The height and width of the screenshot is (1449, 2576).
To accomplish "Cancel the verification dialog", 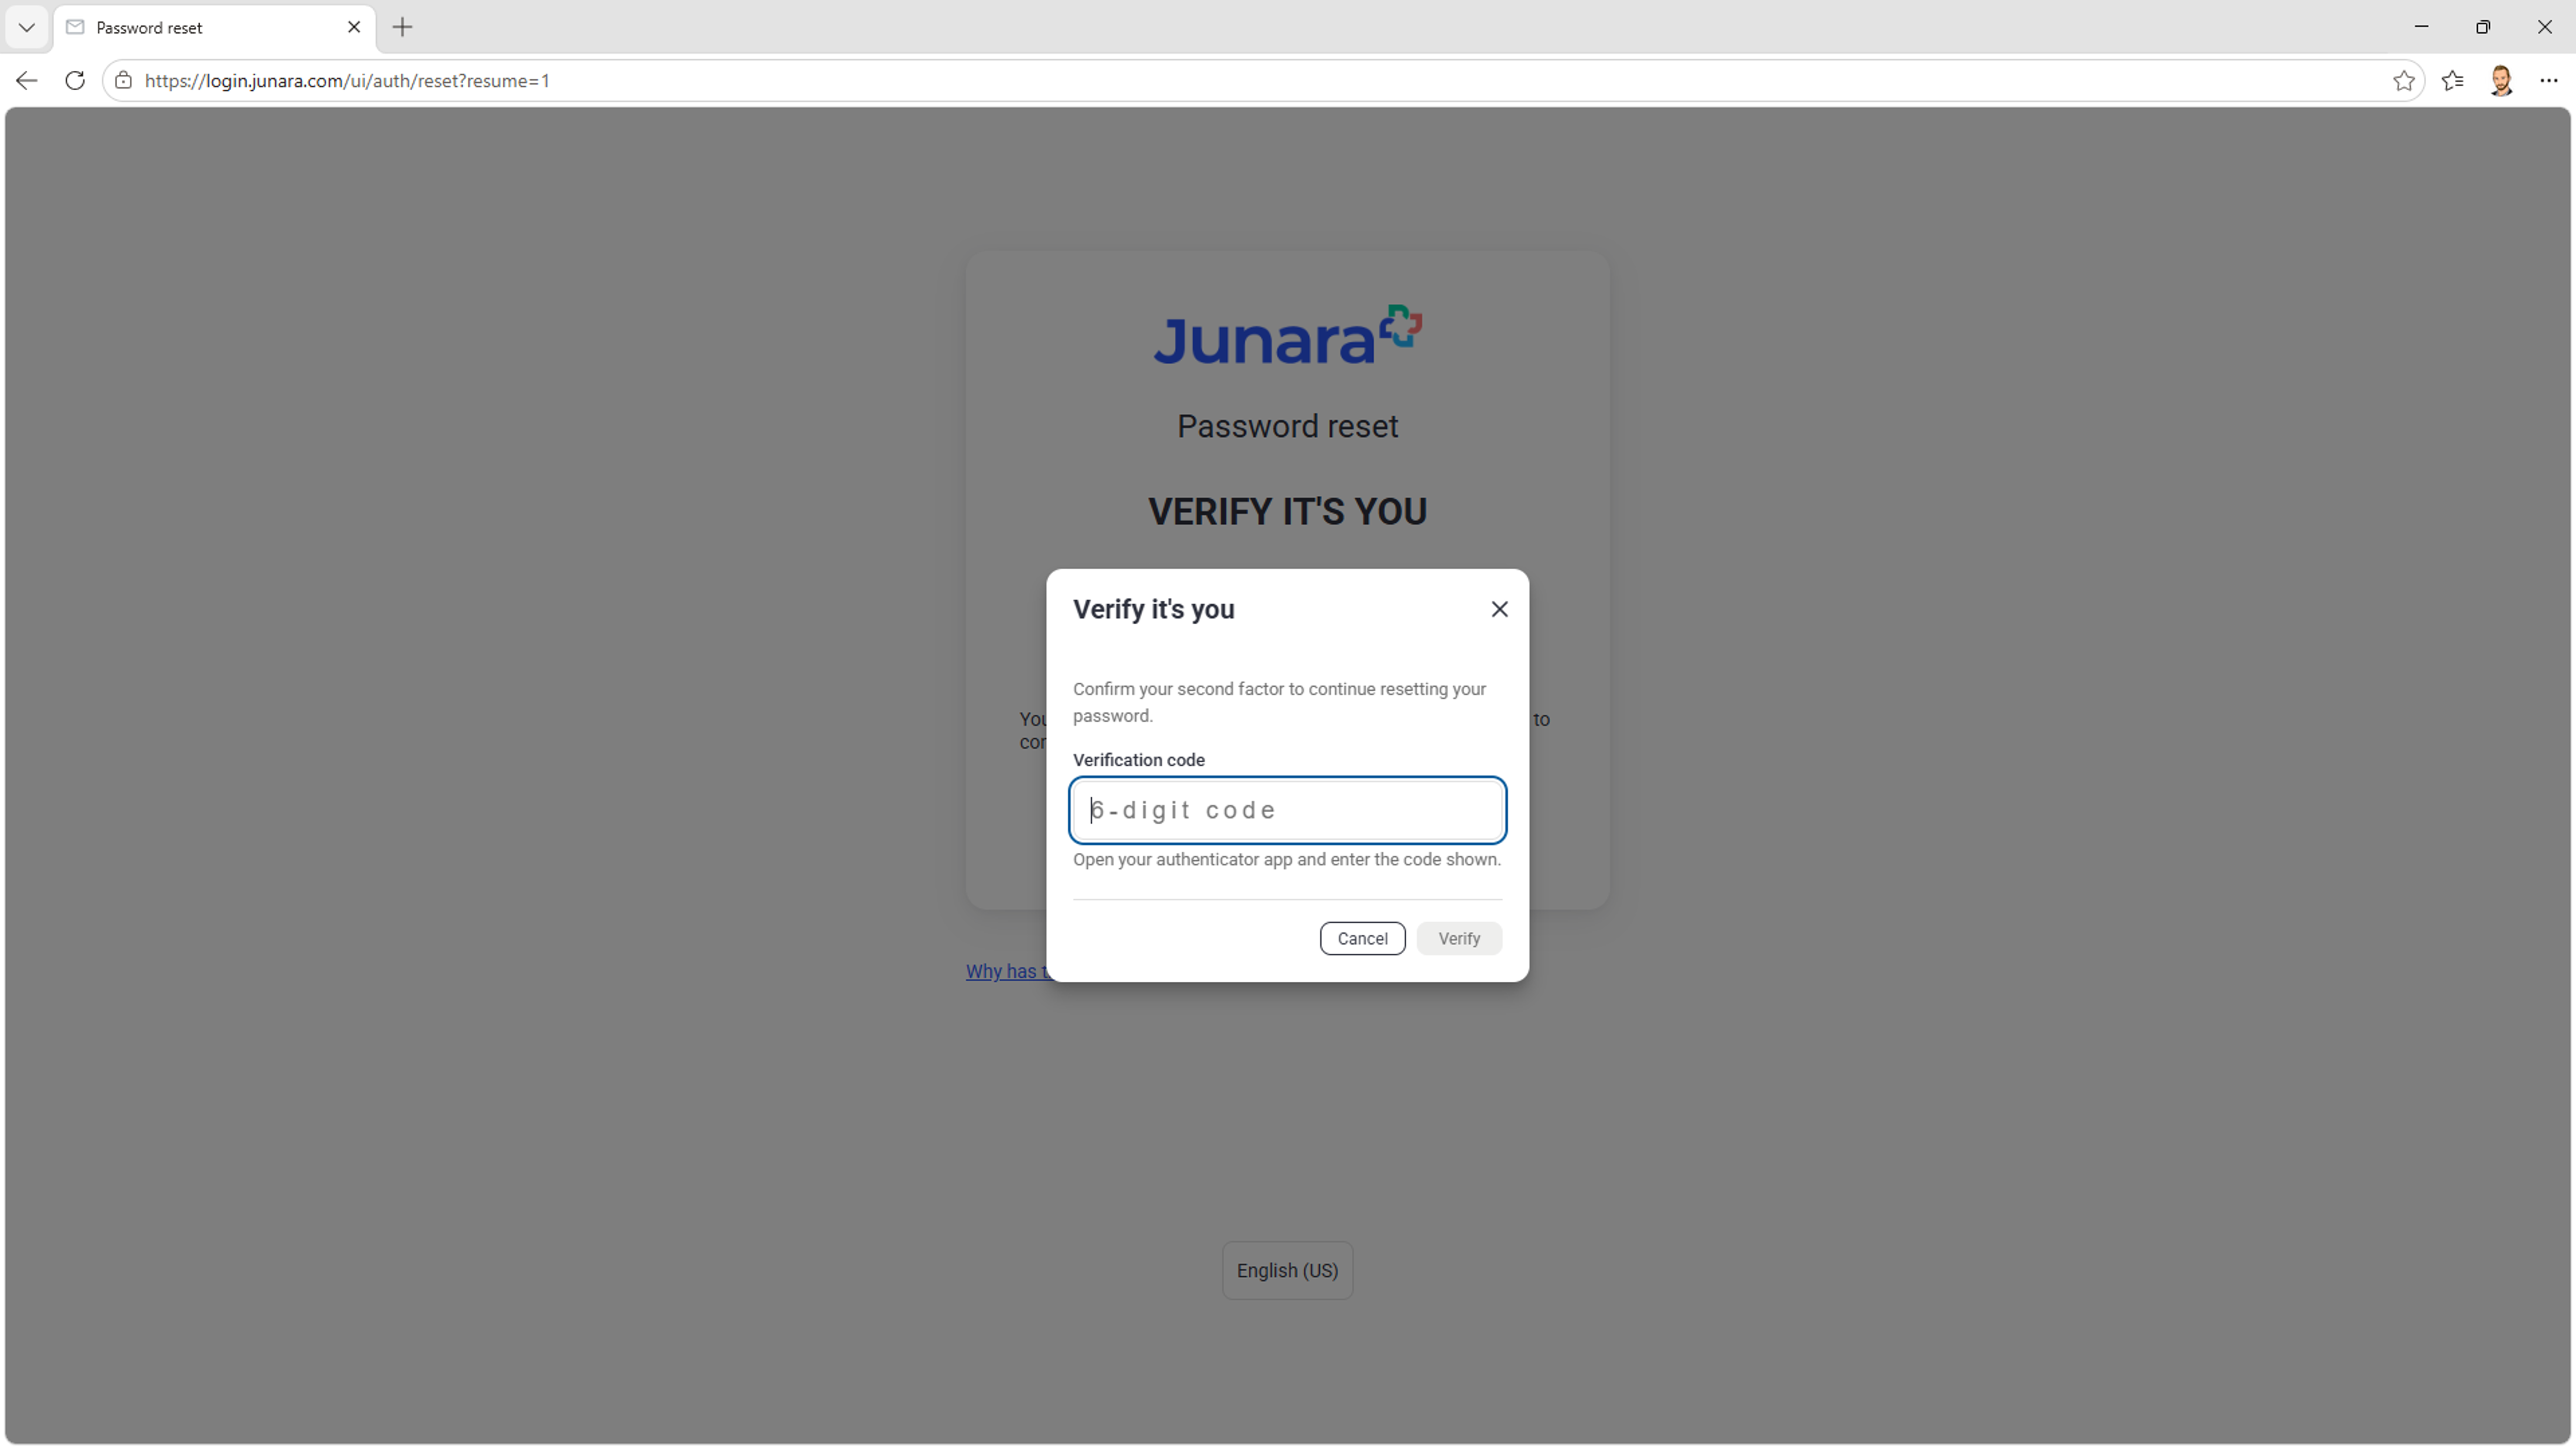I will coord(1362,939).
